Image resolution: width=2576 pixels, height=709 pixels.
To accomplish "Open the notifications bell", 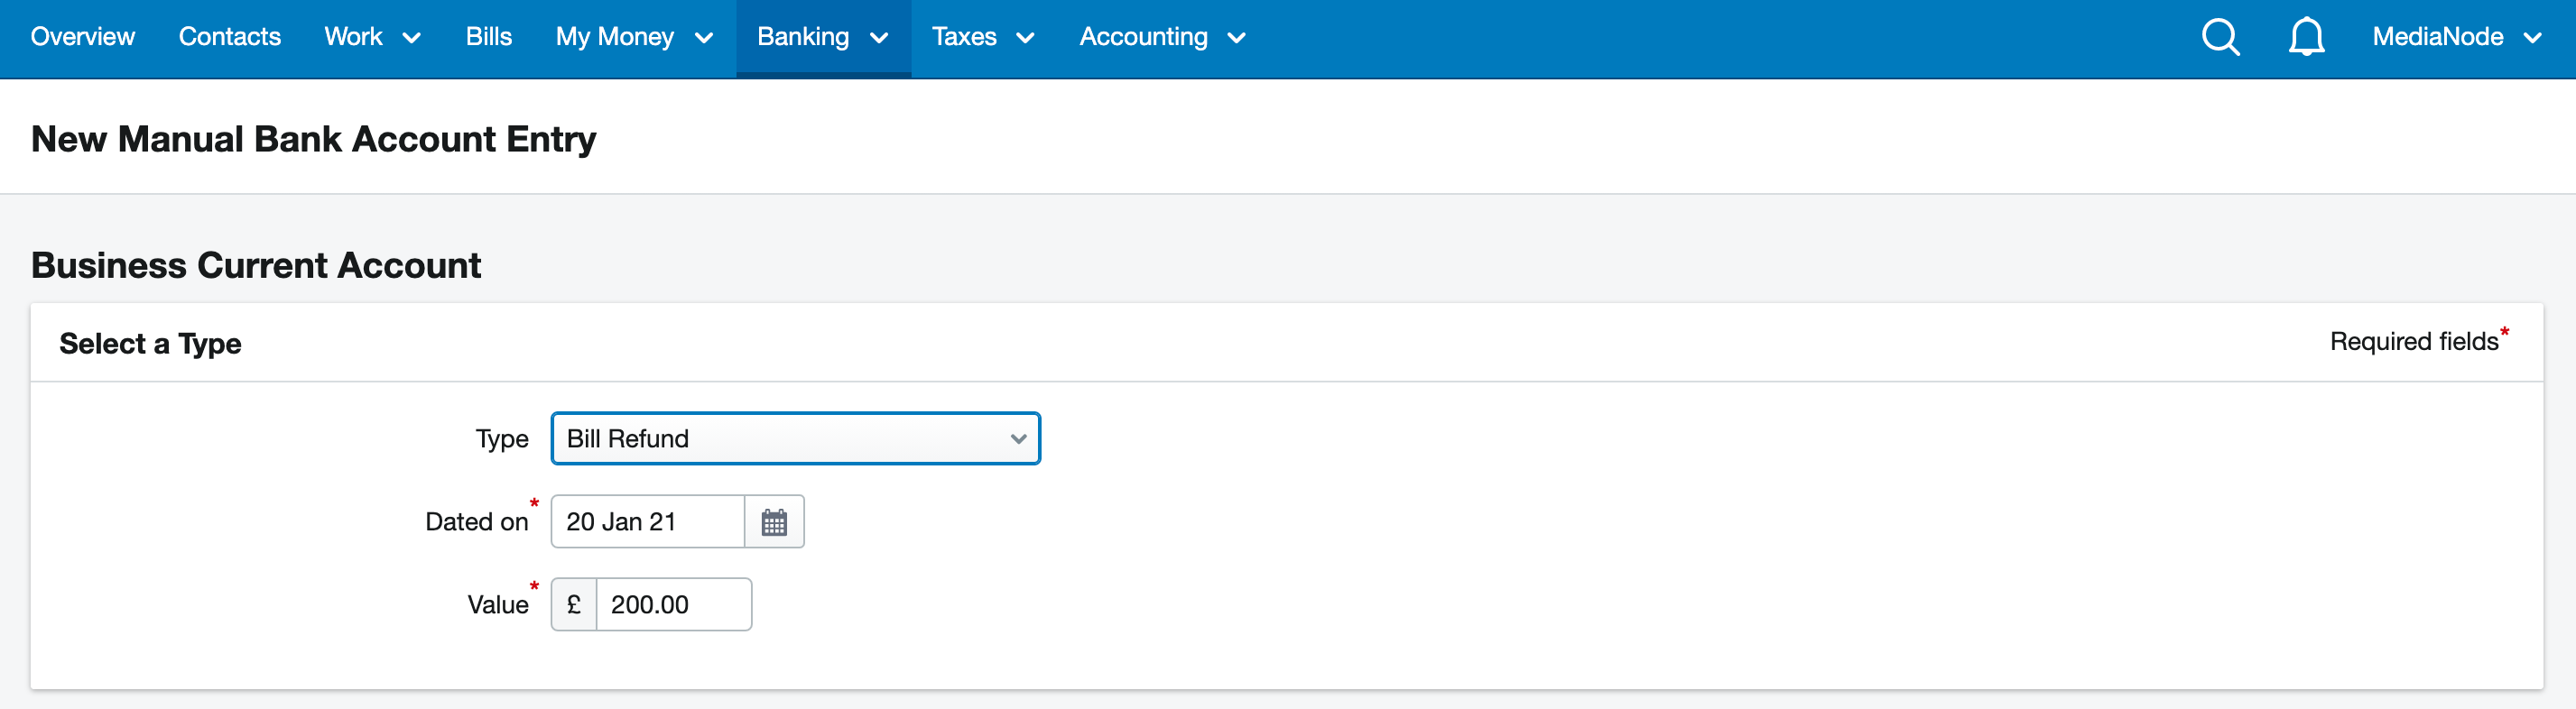I will [2306, 38].
